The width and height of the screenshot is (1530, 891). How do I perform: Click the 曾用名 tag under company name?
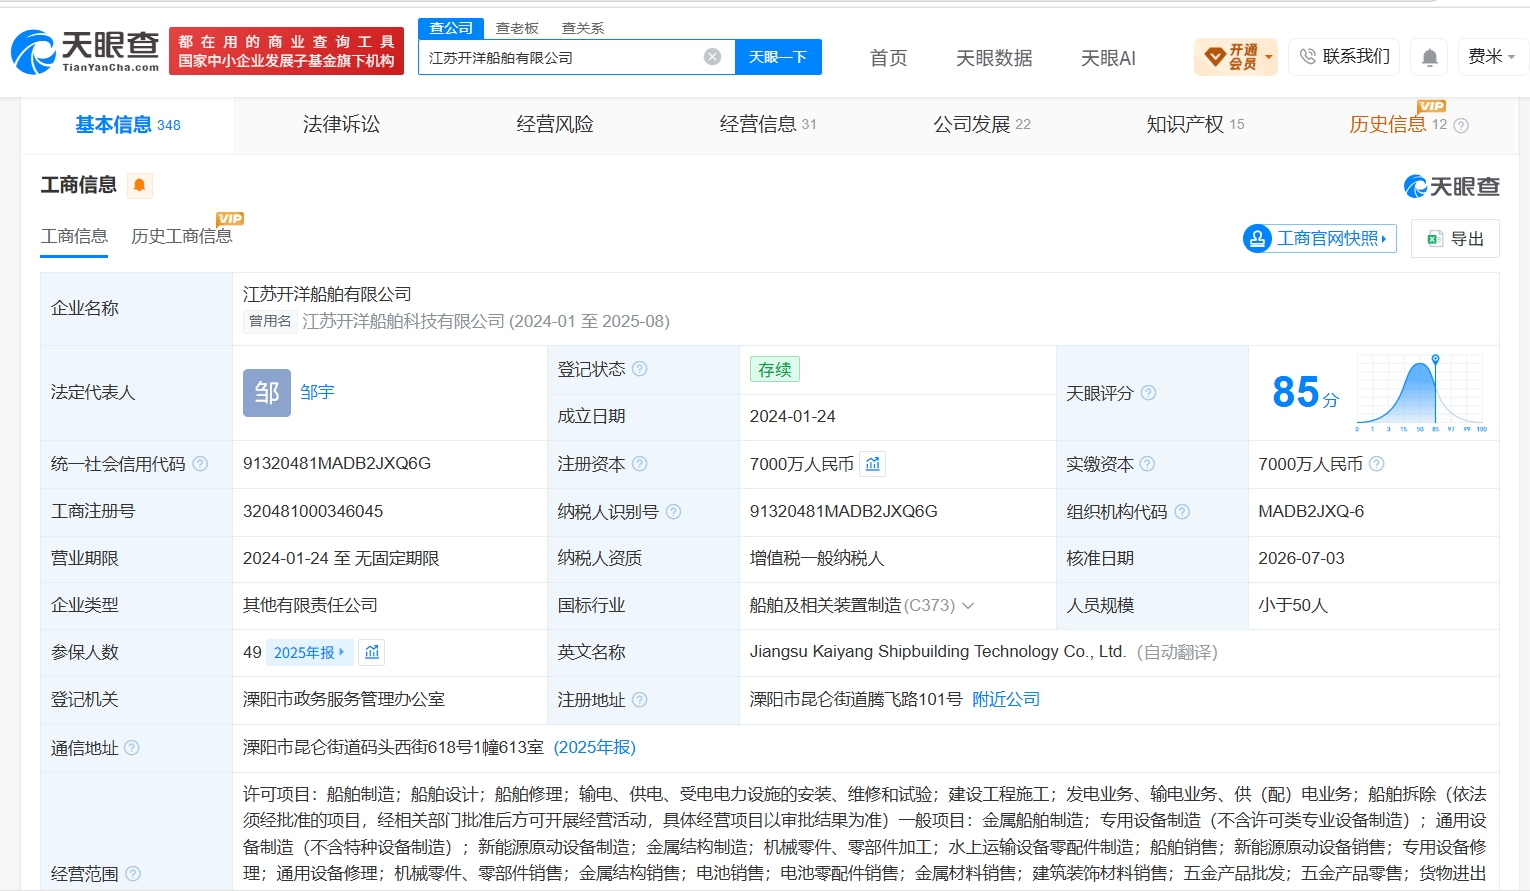(270, 321)
